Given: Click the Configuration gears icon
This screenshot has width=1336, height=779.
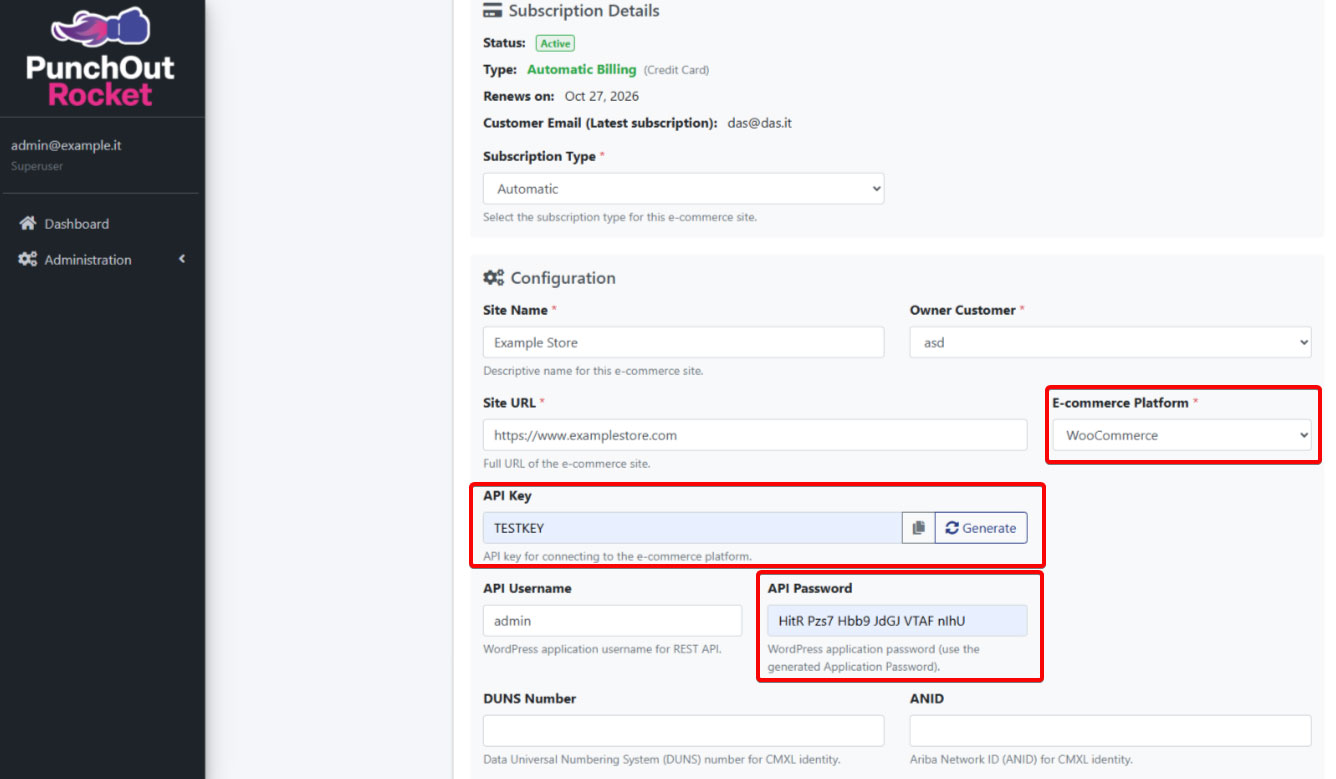Looking at the screenshot, I should click(493, 278).
